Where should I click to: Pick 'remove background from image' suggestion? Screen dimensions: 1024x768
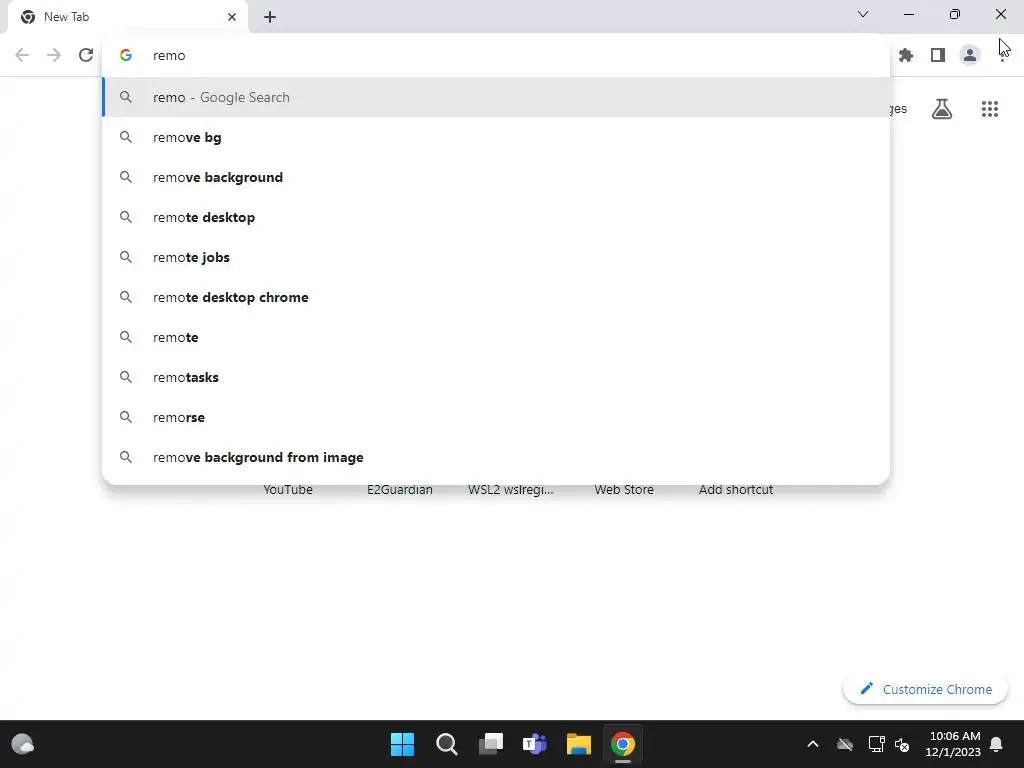point(496,457)
